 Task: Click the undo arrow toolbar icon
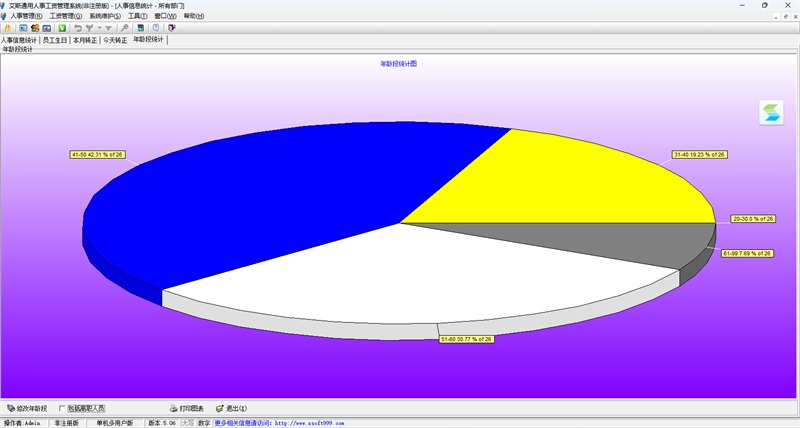[x=78, y=28]
